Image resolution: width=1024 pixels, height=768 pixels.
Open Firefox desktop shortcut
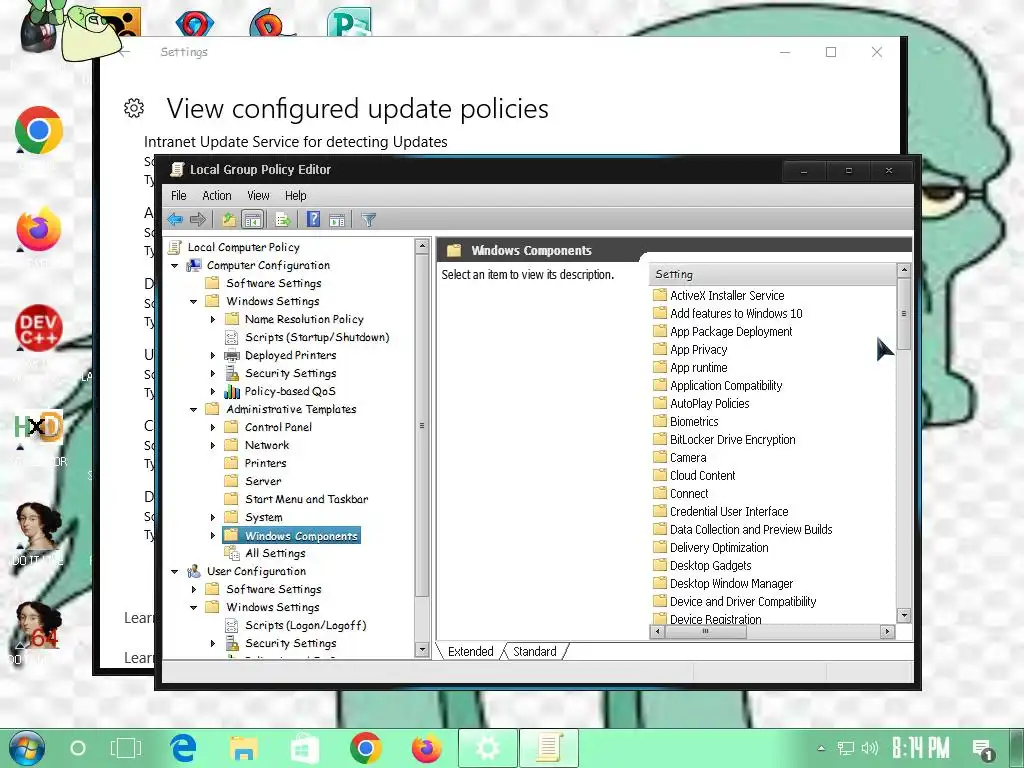point(39,229)
